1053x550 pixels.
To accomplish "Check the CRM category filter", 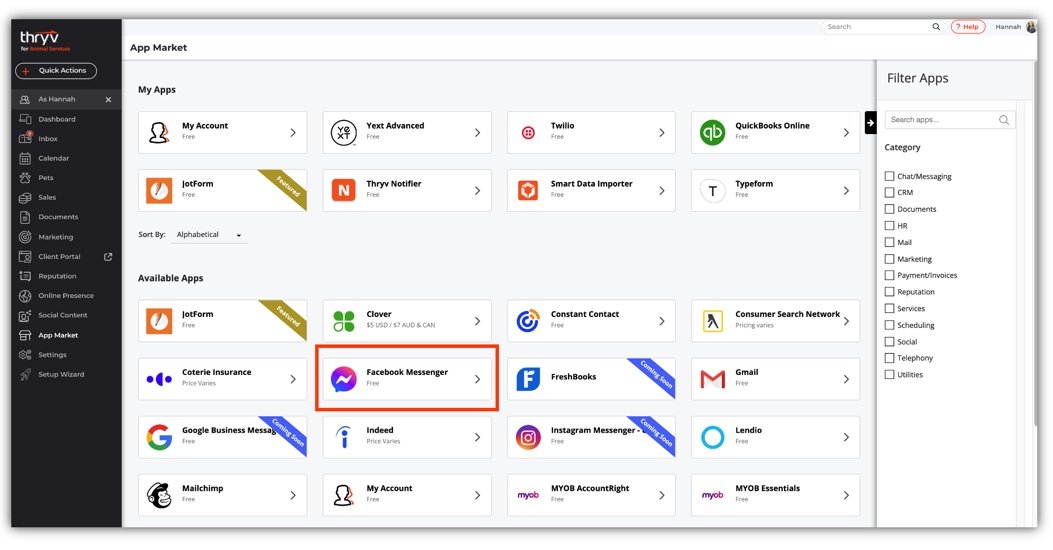I will (x=889, y=192).
